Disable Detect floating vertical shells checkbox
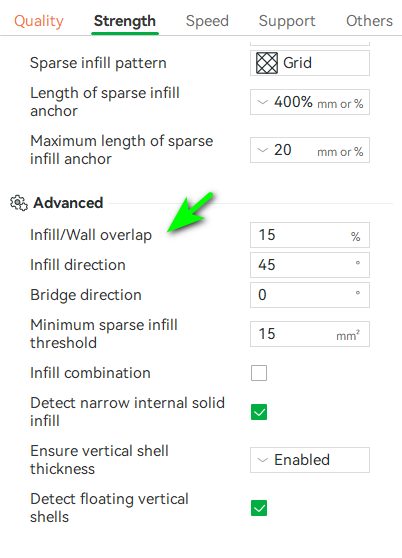The height and width of the screenshot is (558, 402). (259, 508)
